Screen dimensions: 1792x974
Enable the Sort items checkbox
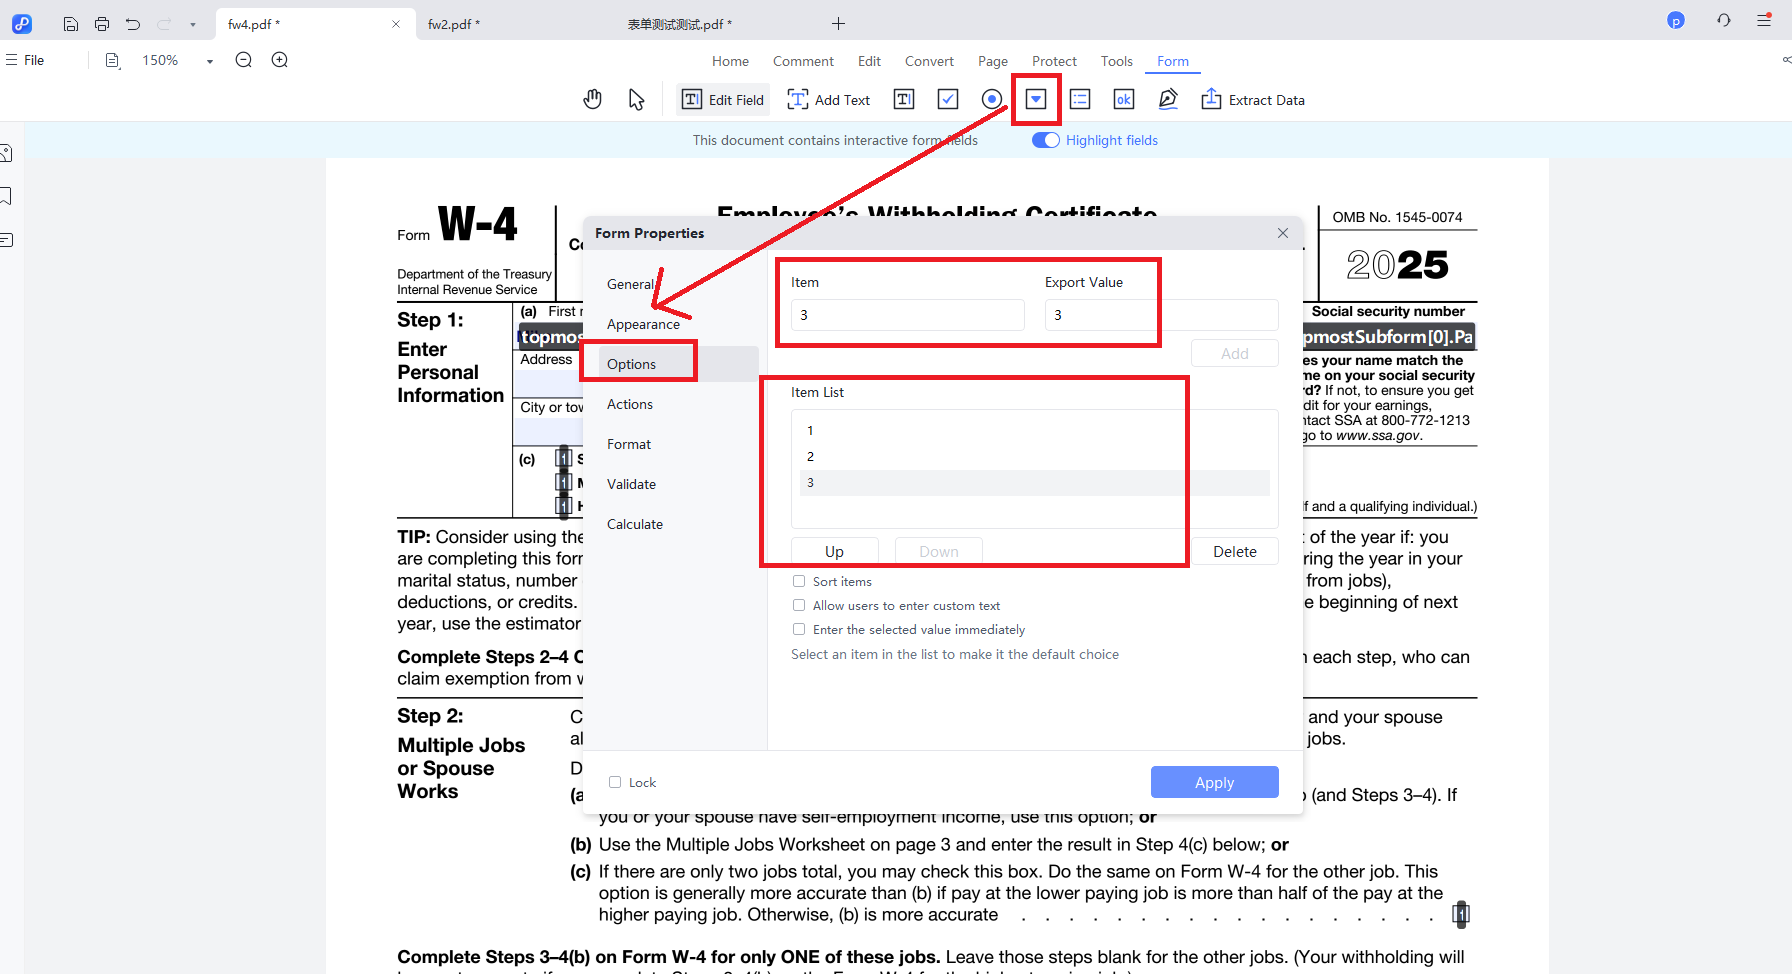[799, 581]
